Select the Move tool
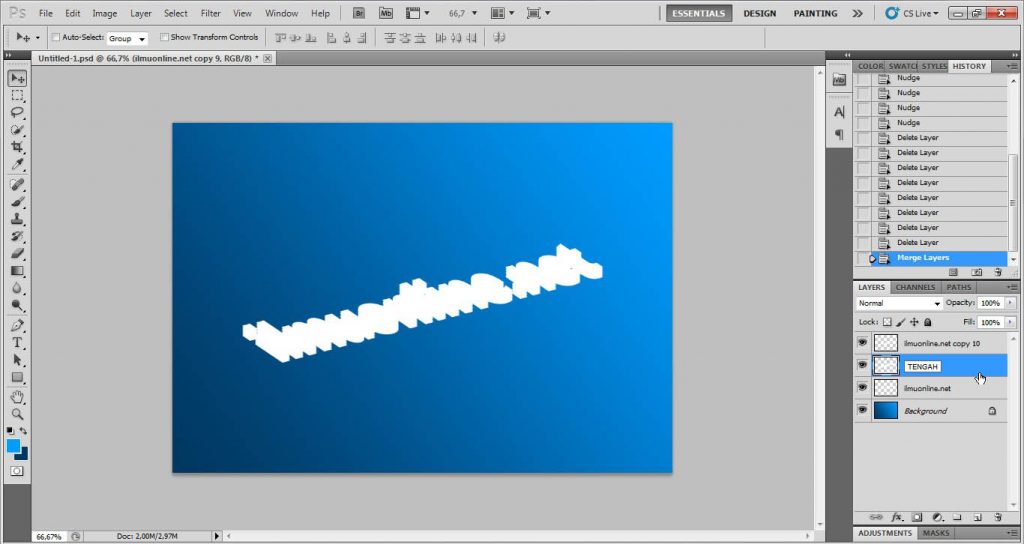 click(x=17, y=78)
